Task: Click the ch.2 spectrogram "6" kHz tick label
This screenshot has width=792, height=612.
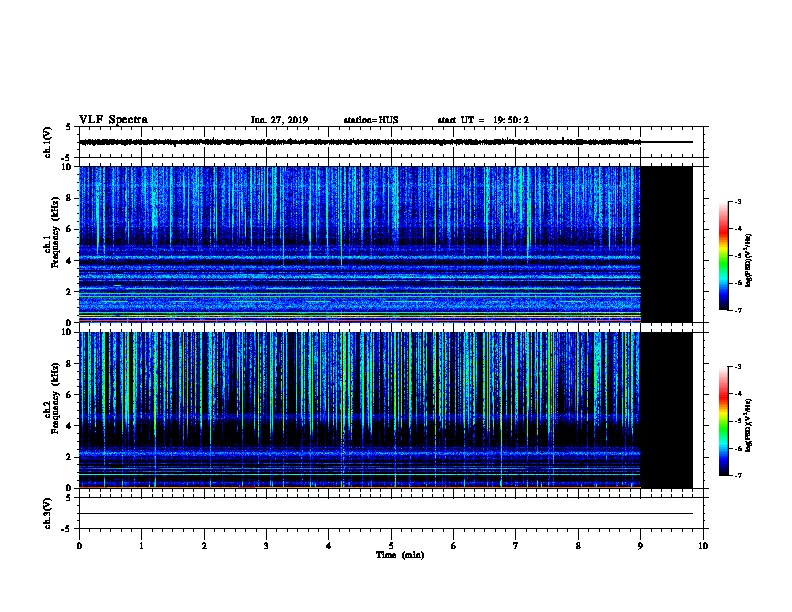Action: [70, 395]
